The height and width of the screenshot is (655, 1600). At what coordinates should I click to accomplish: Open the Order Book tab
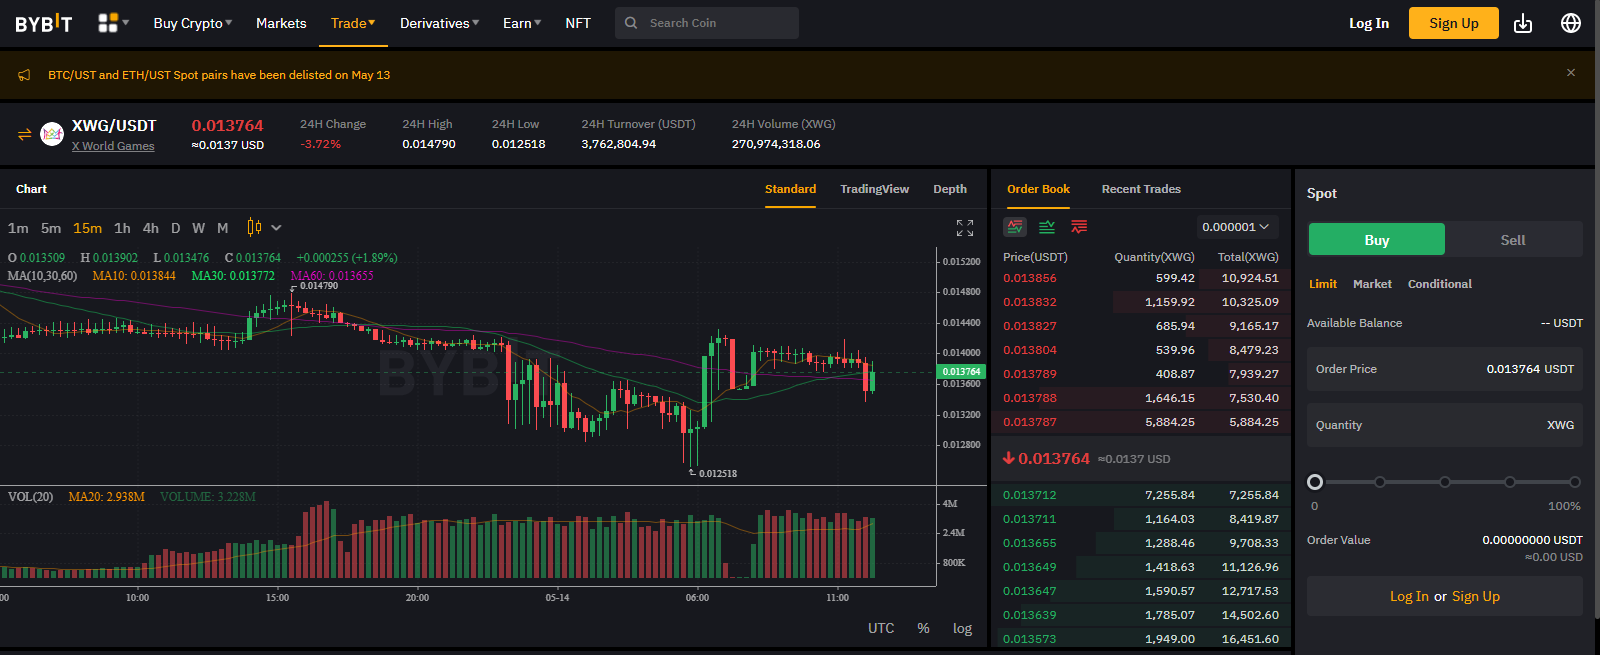[1038, 189]
